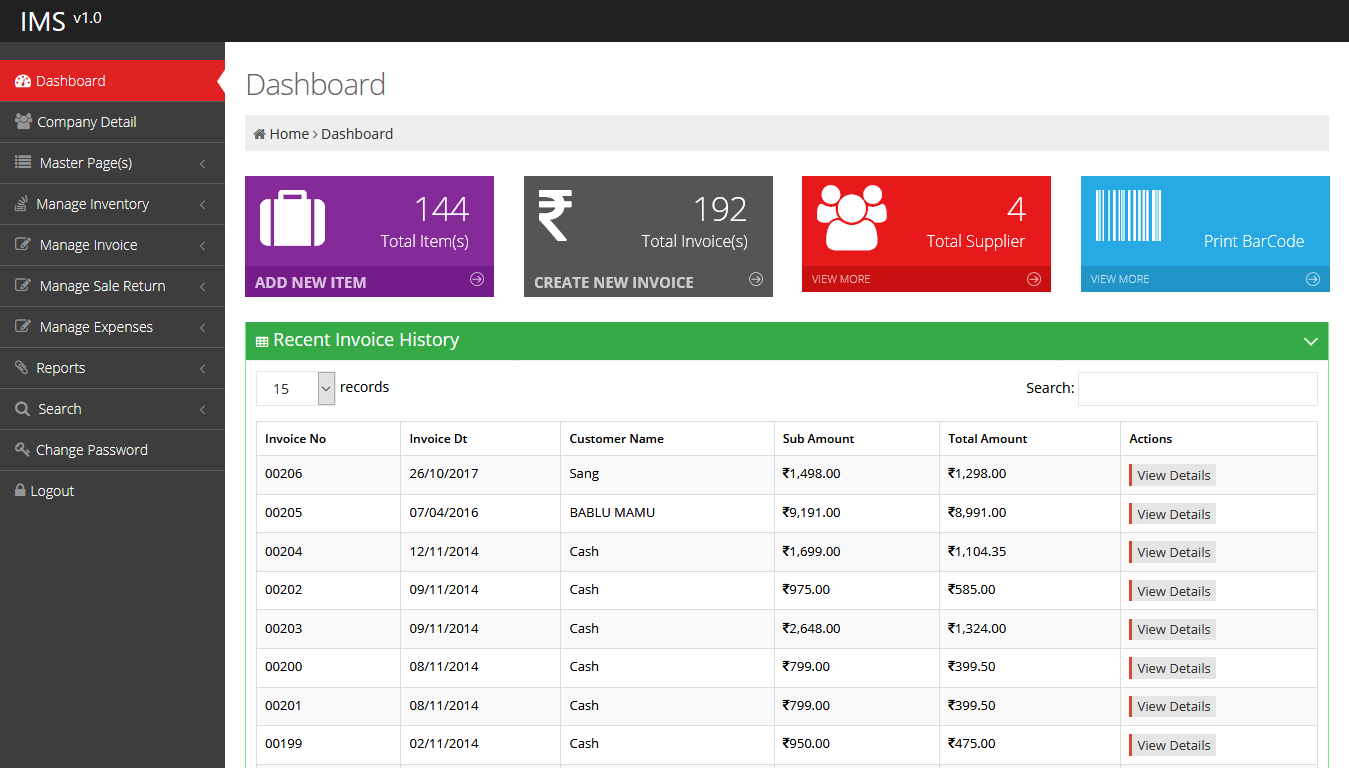
Task: Click the suitcase icon on Total Items card
Action: (x=292, y=218)
